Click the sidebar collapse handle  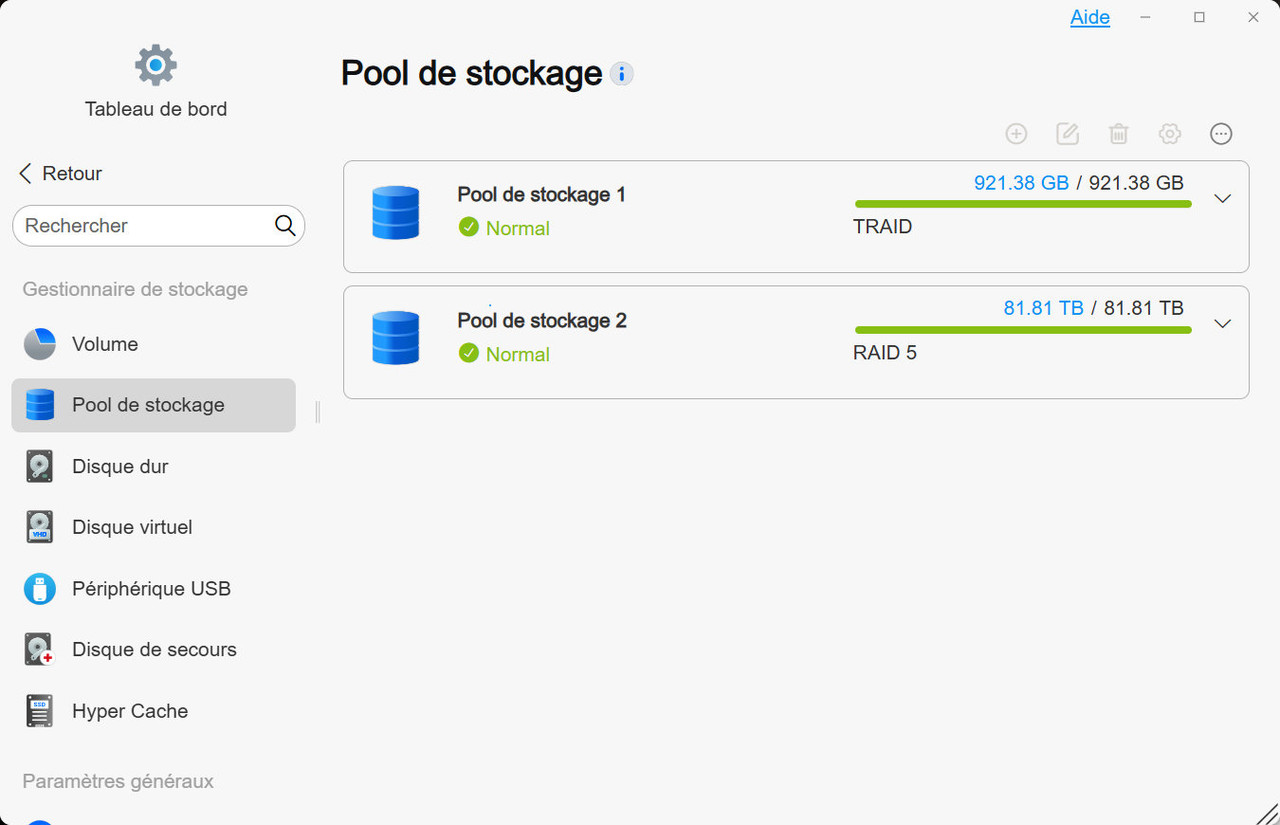pos(318,412)
